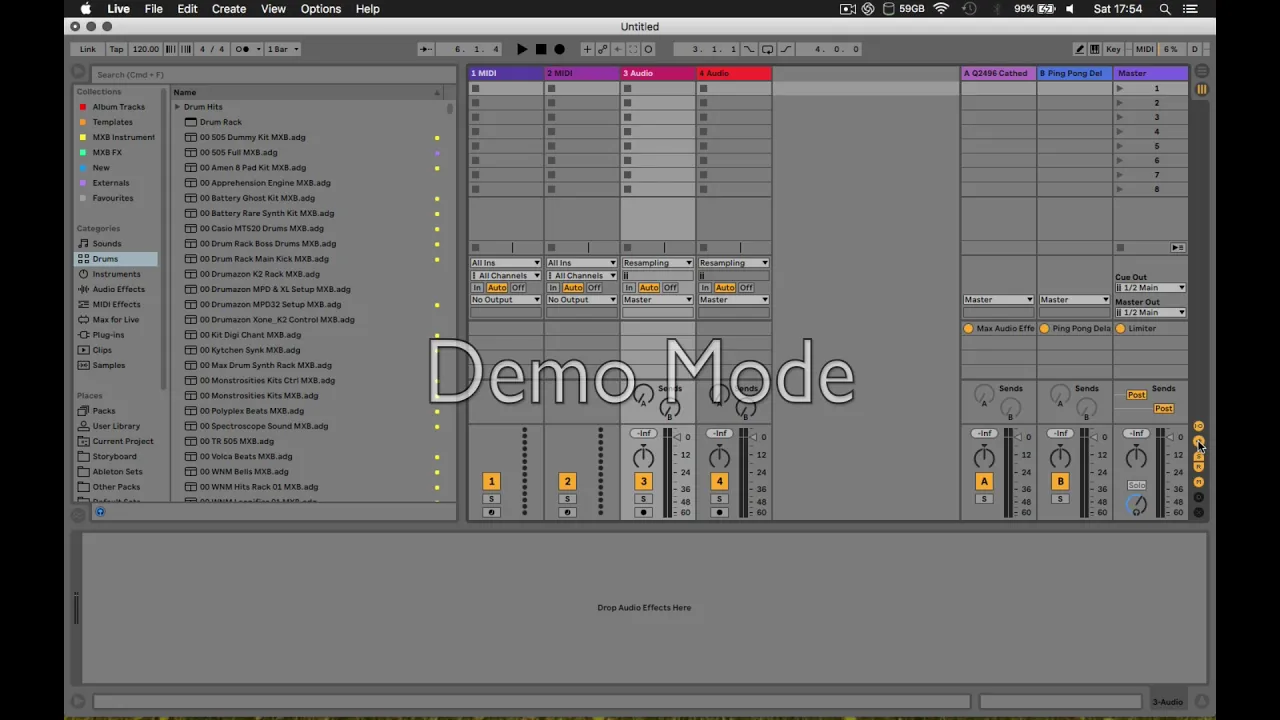Toggle return track B activator
The image size is (1280, 720).
1060,481
